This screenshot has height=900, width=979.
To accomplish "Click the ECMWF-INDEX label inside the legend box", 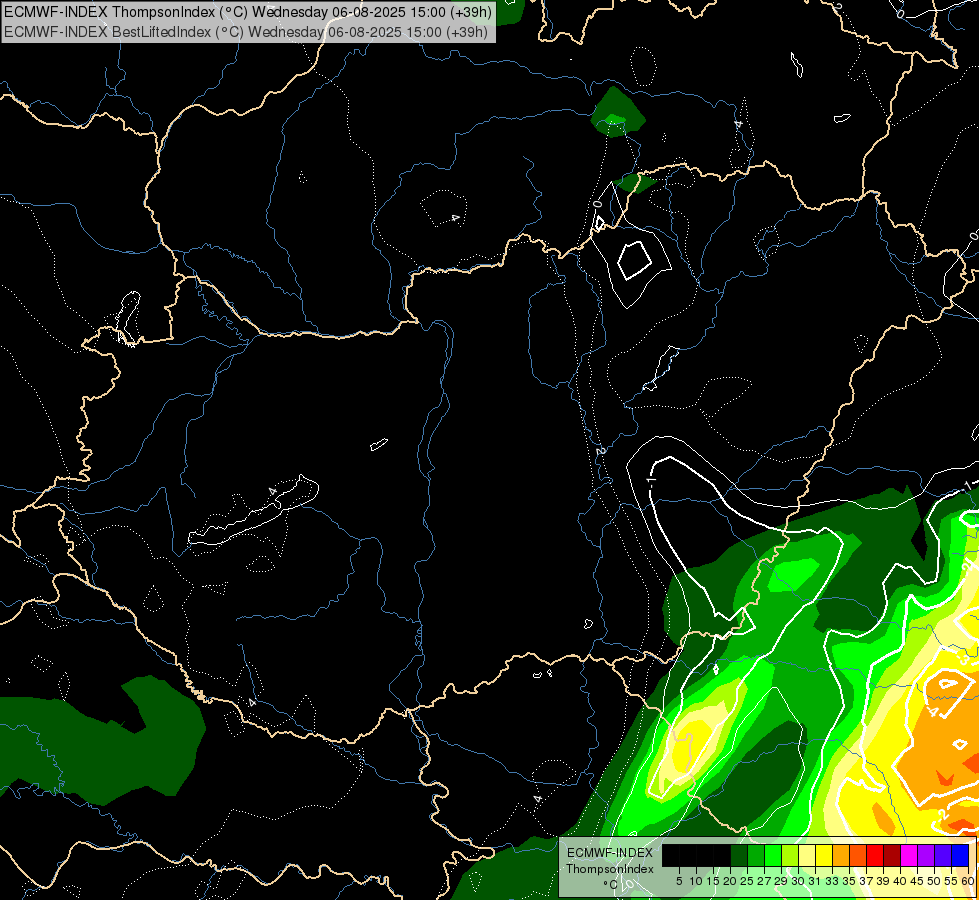I will pyautogui.click(x=610, y=853).
